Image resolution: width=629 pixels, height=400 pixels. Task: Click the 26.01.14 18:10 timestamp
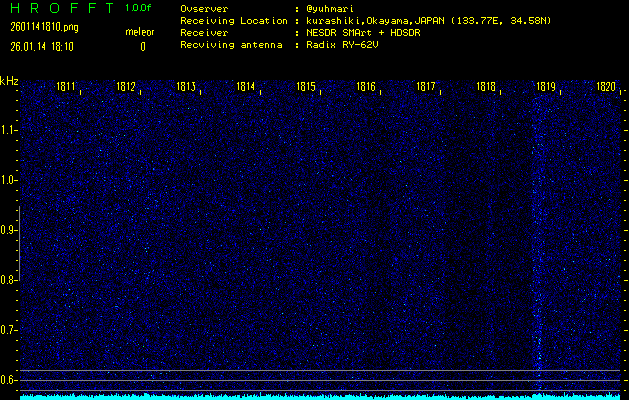coord(48,46)
